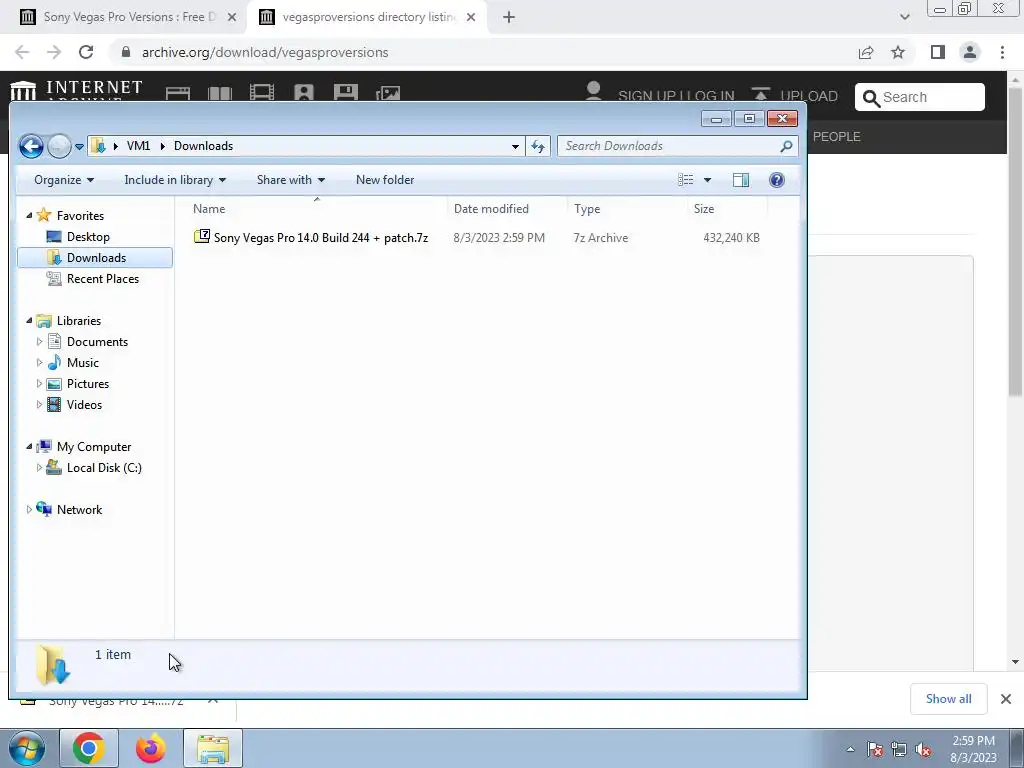The height and width of the screenshot is (768, 1024).
Task: Open the Include in library menu
Action: (175, 180)
